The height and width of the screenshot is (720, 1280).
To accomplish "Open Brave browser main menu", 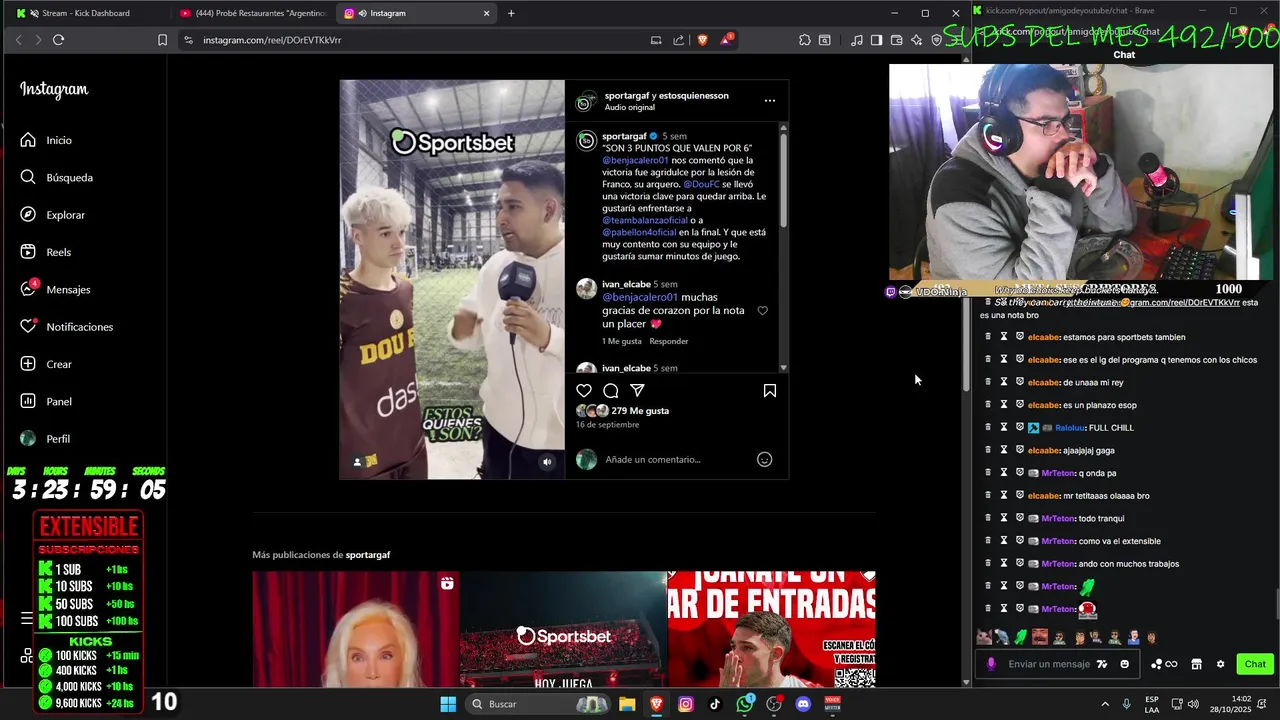I will [956, 40].
